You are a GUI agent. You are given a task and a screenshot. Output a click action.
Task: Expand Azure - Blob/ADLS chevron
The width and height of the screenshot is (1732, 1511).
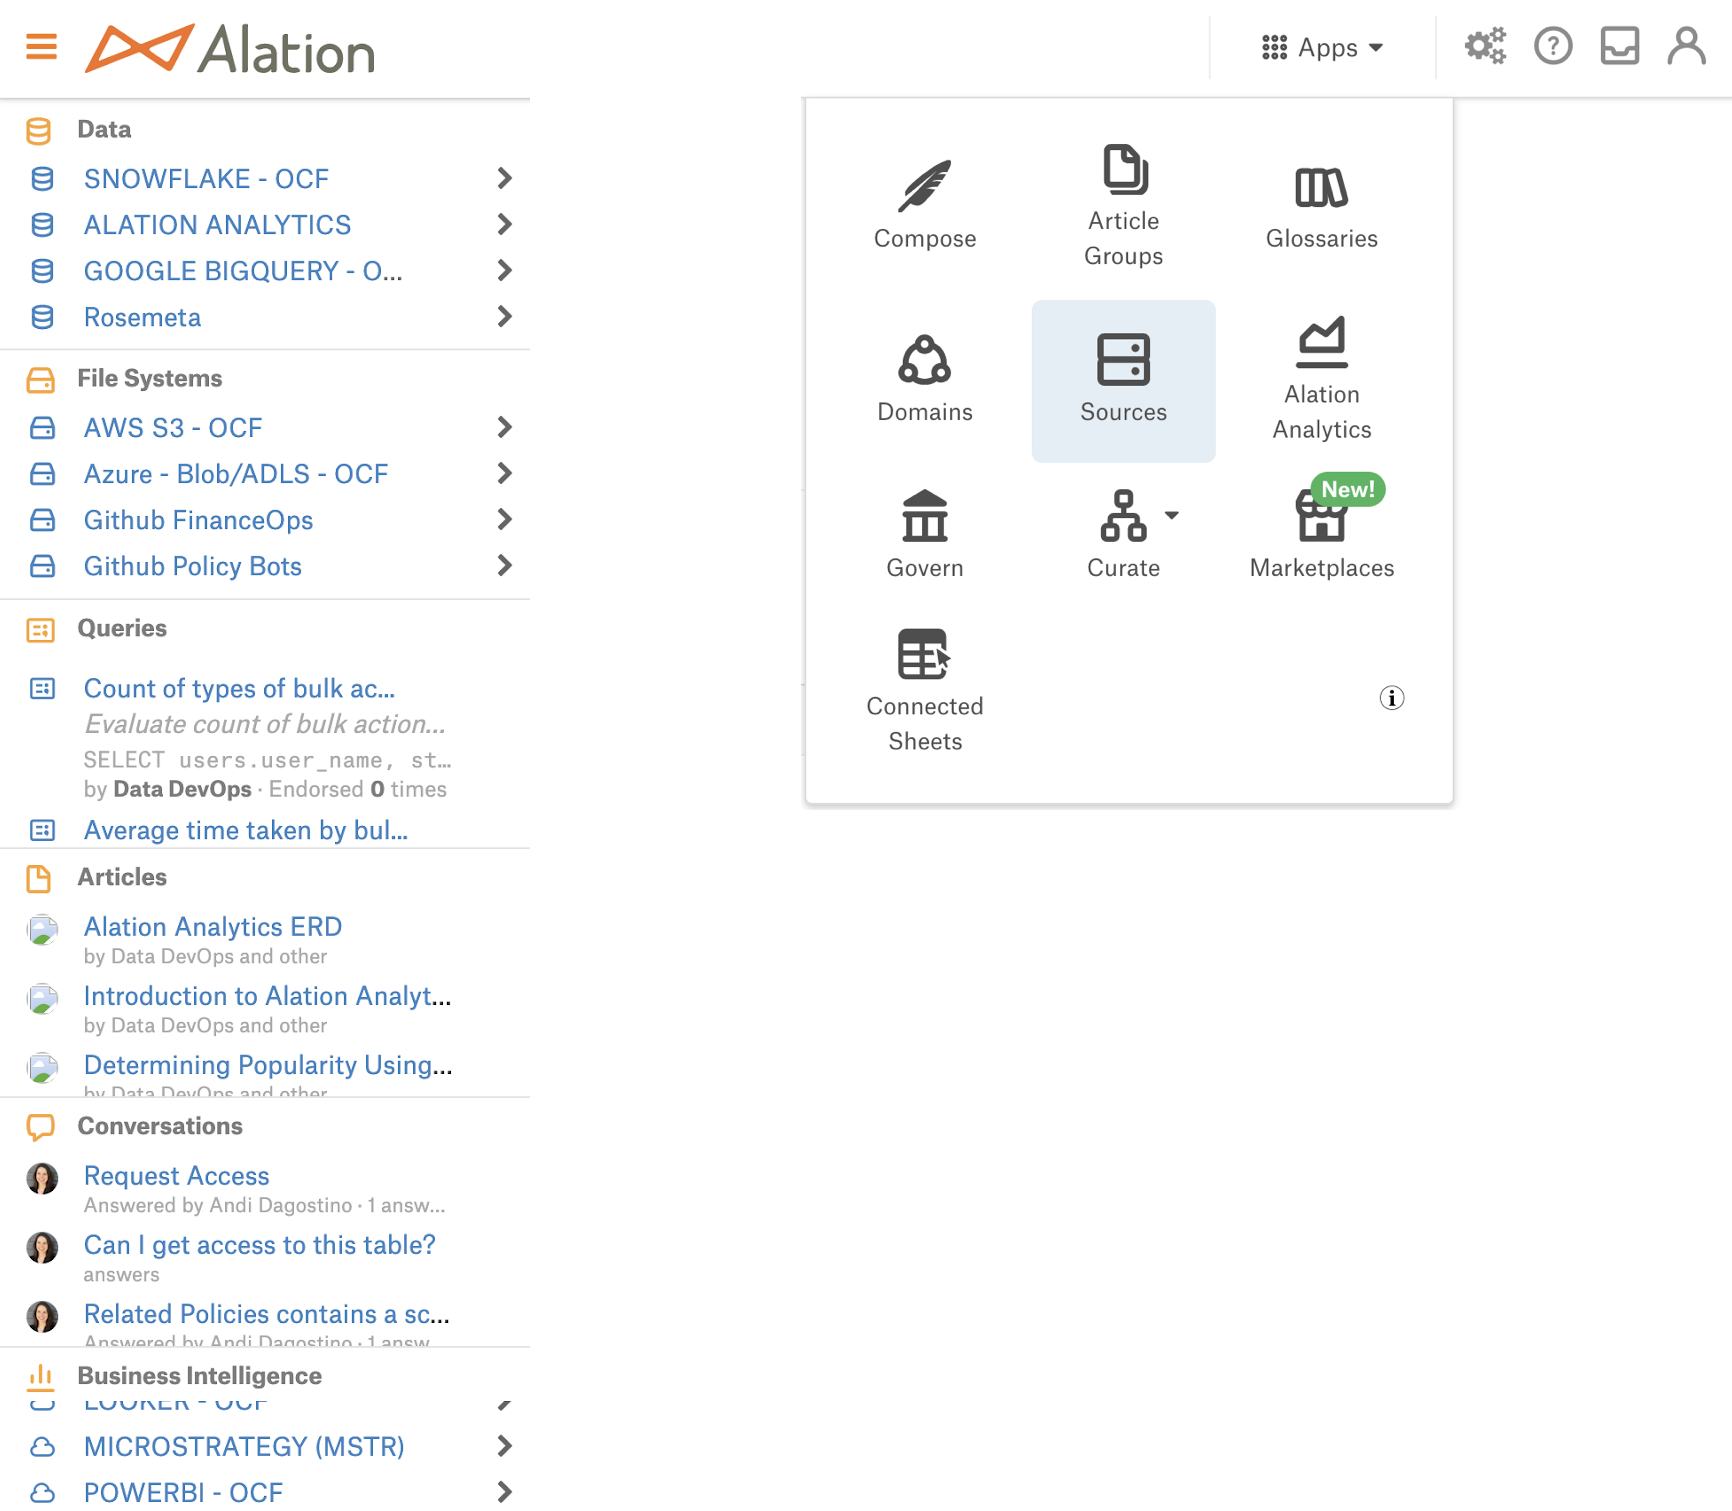(504, 473)
